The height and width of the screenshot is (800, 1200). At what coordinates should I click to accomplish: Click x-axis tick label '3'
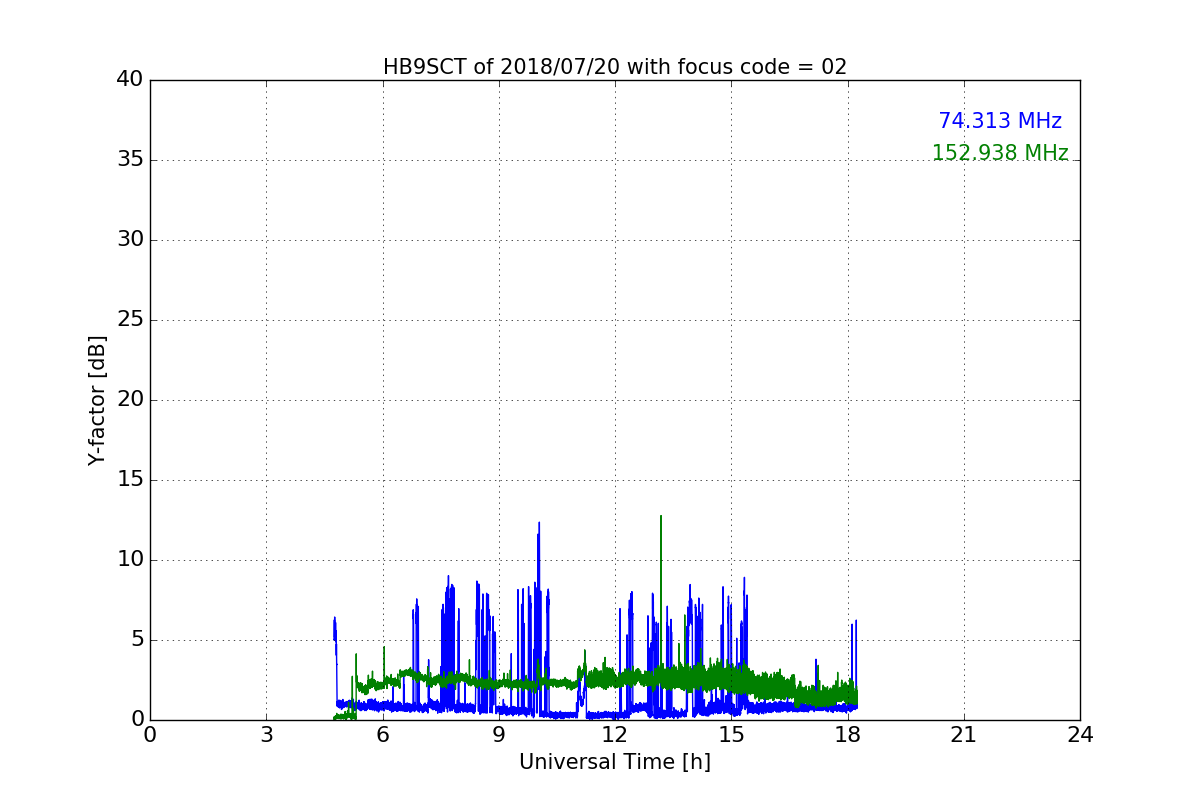point(266,735)
